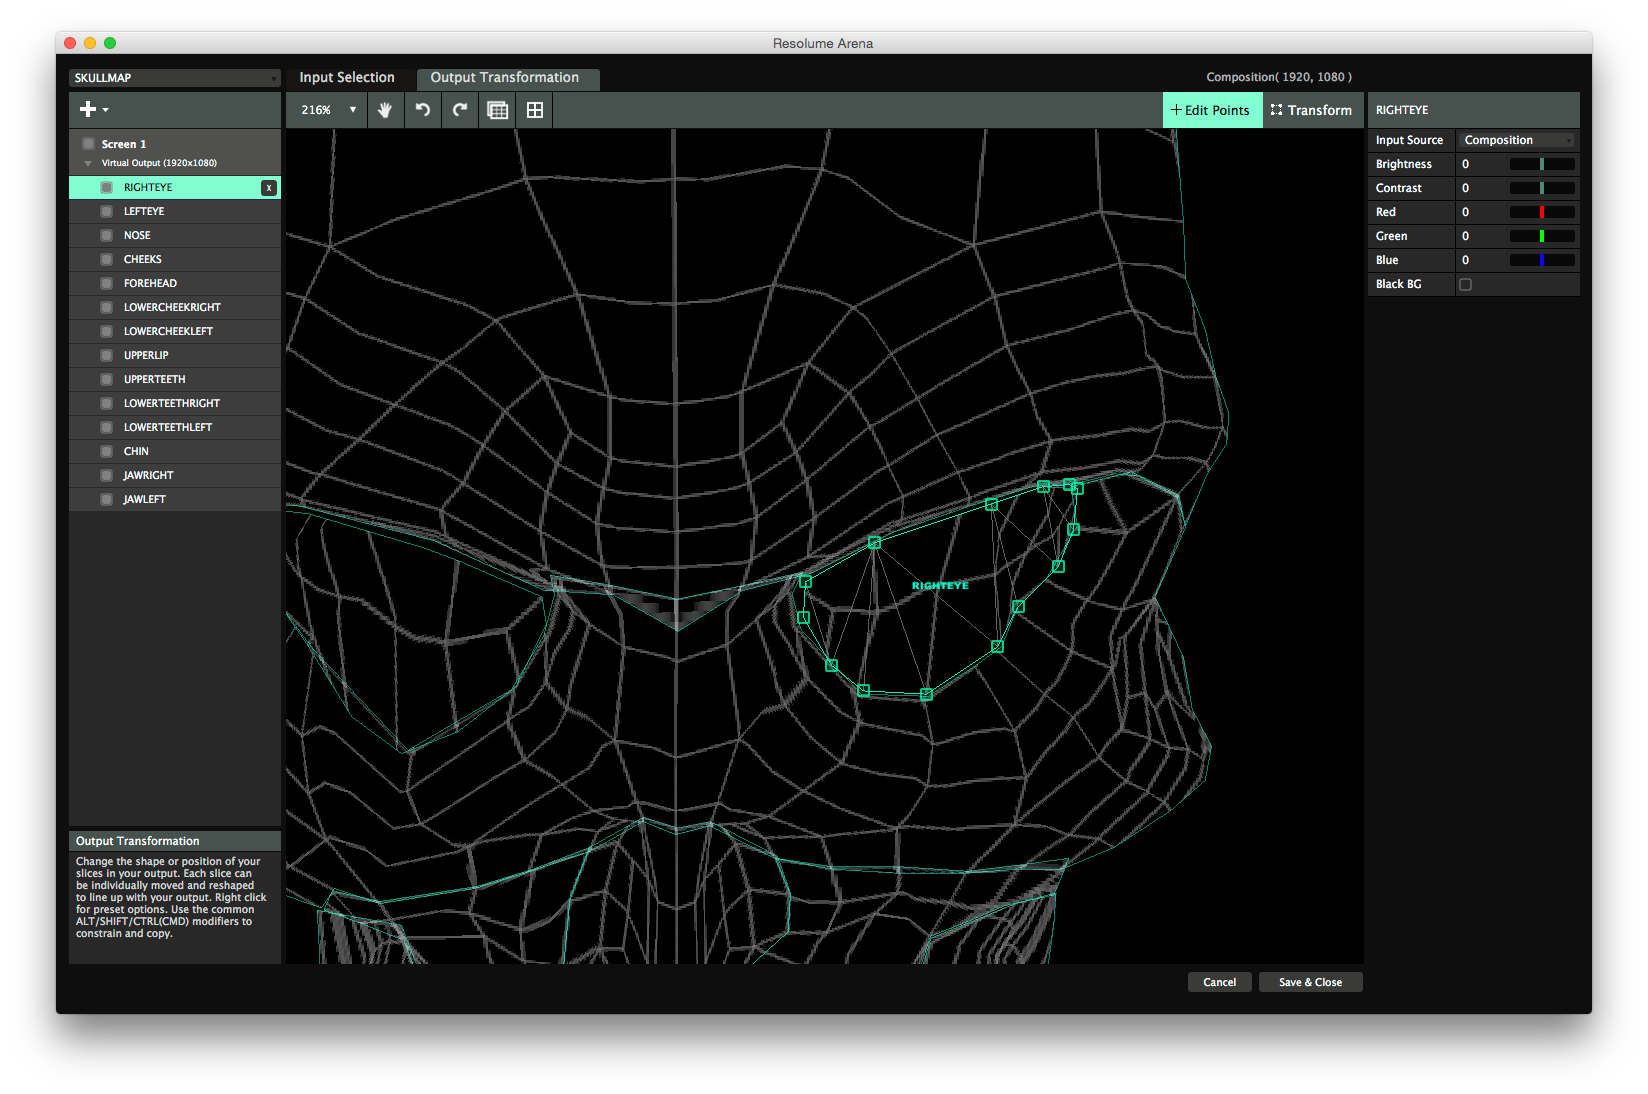Toggle the Screen 1 checkbox
1648x1094 pixels.
[89, 144]
